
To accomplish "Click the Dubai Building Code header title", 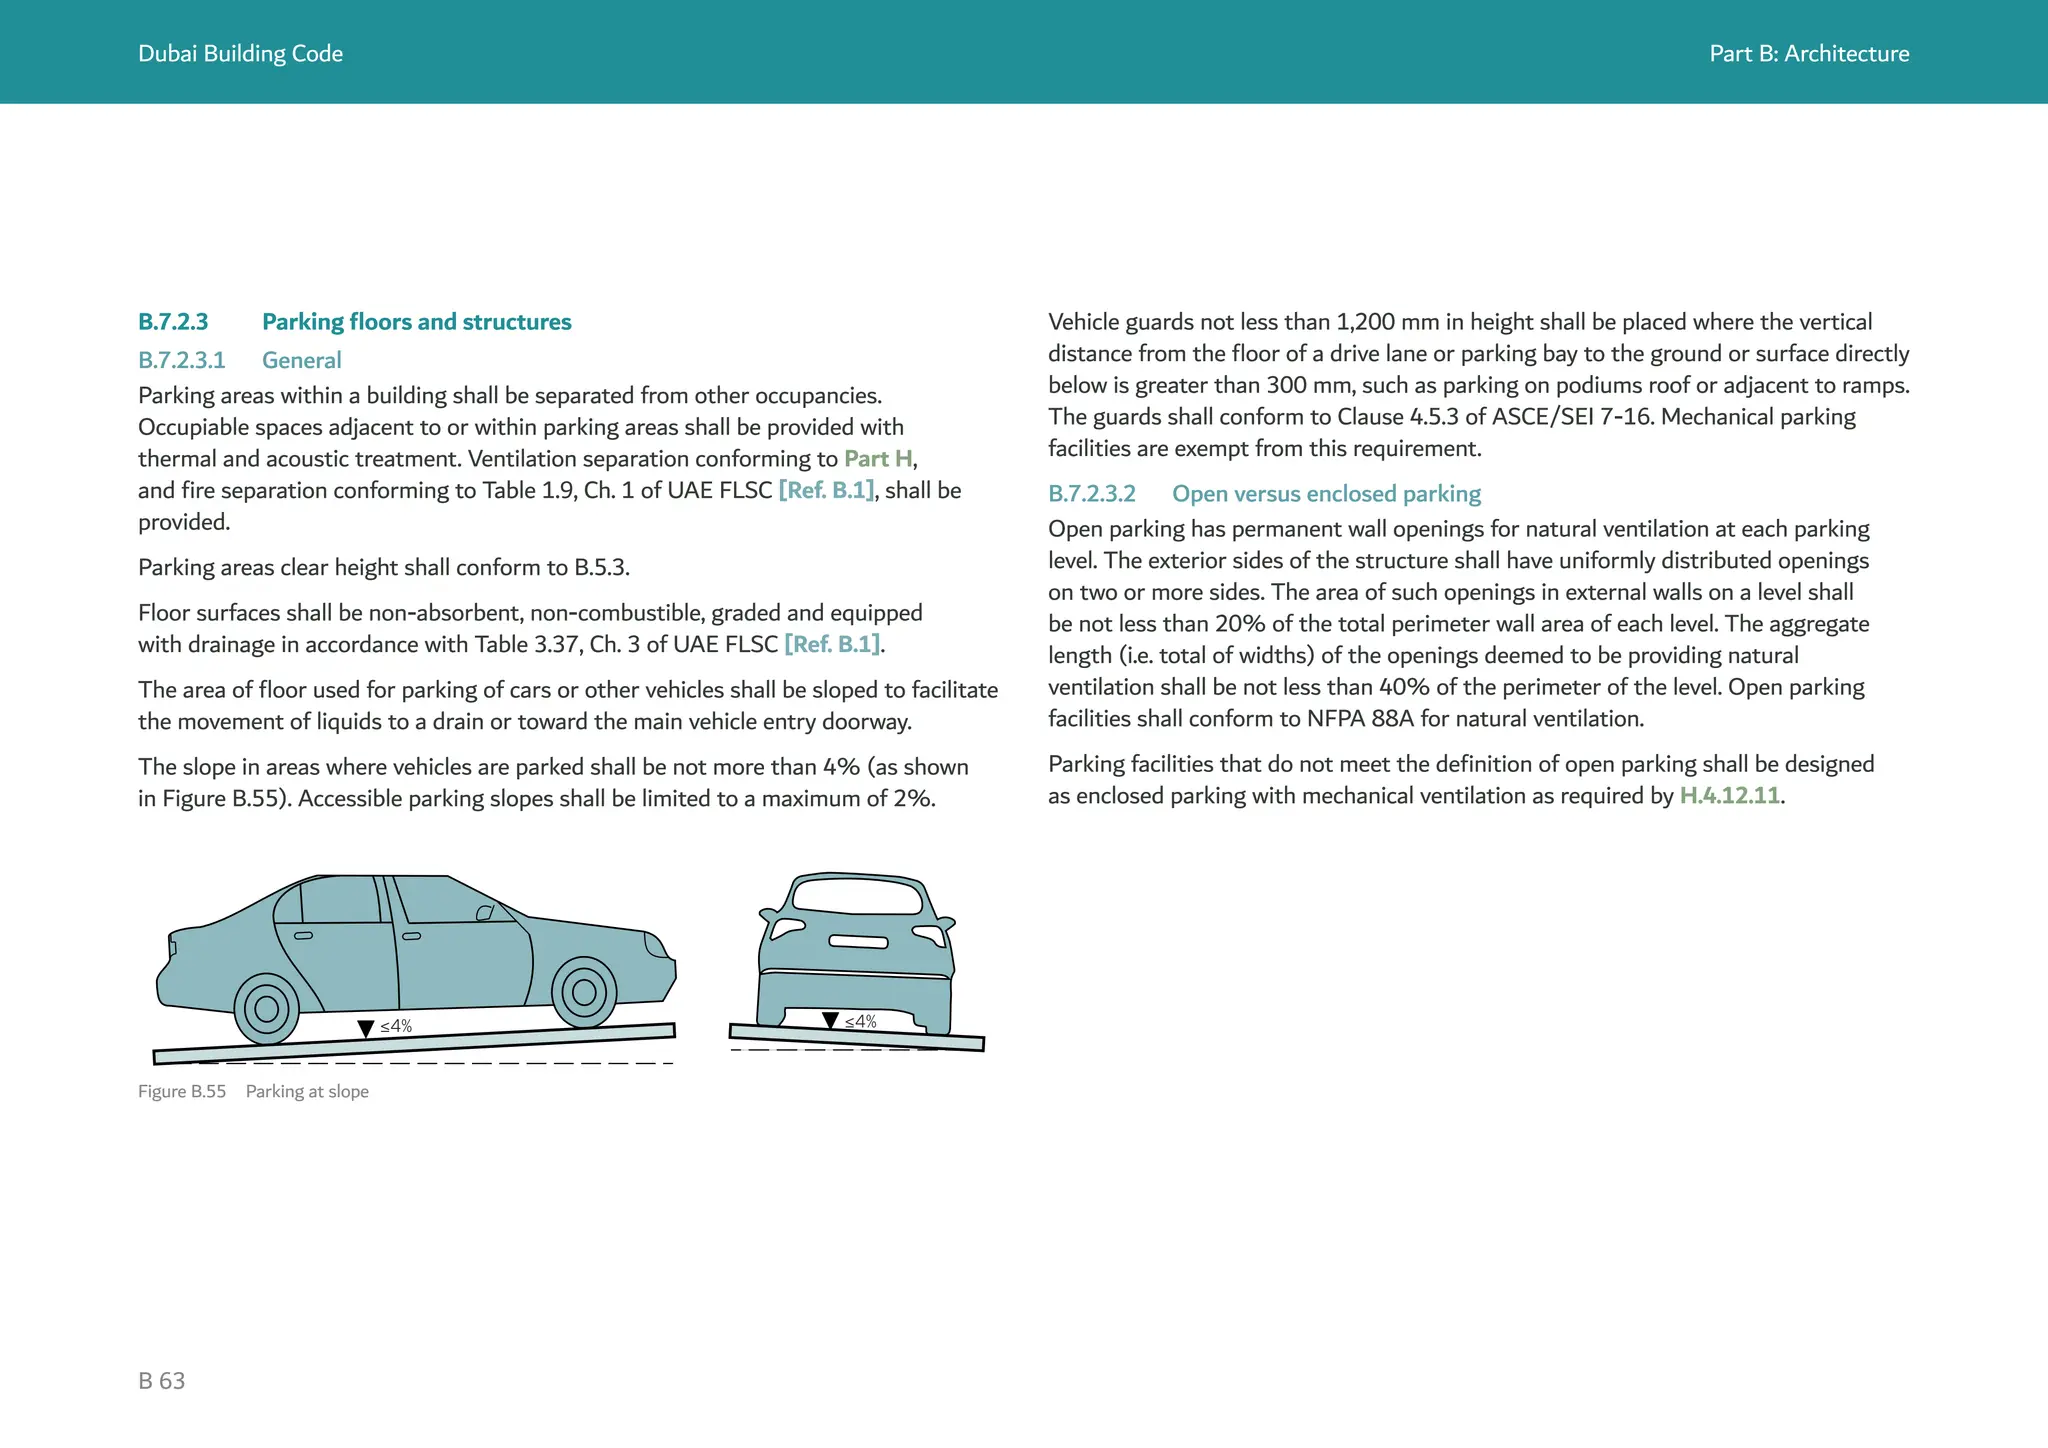I will click(x=240, y=54).
